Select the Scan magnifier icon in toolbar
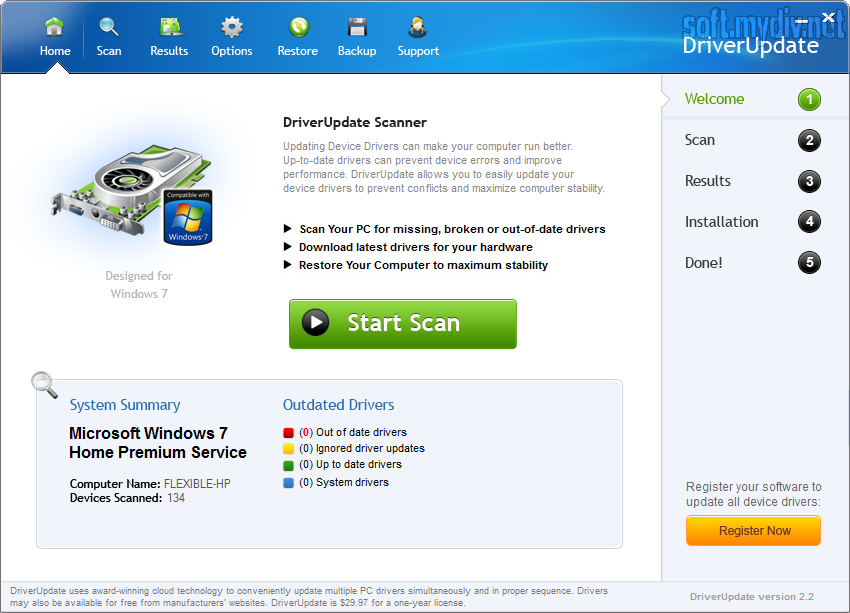The height and width of the screenshot is (613, 850). click(108, 27)
